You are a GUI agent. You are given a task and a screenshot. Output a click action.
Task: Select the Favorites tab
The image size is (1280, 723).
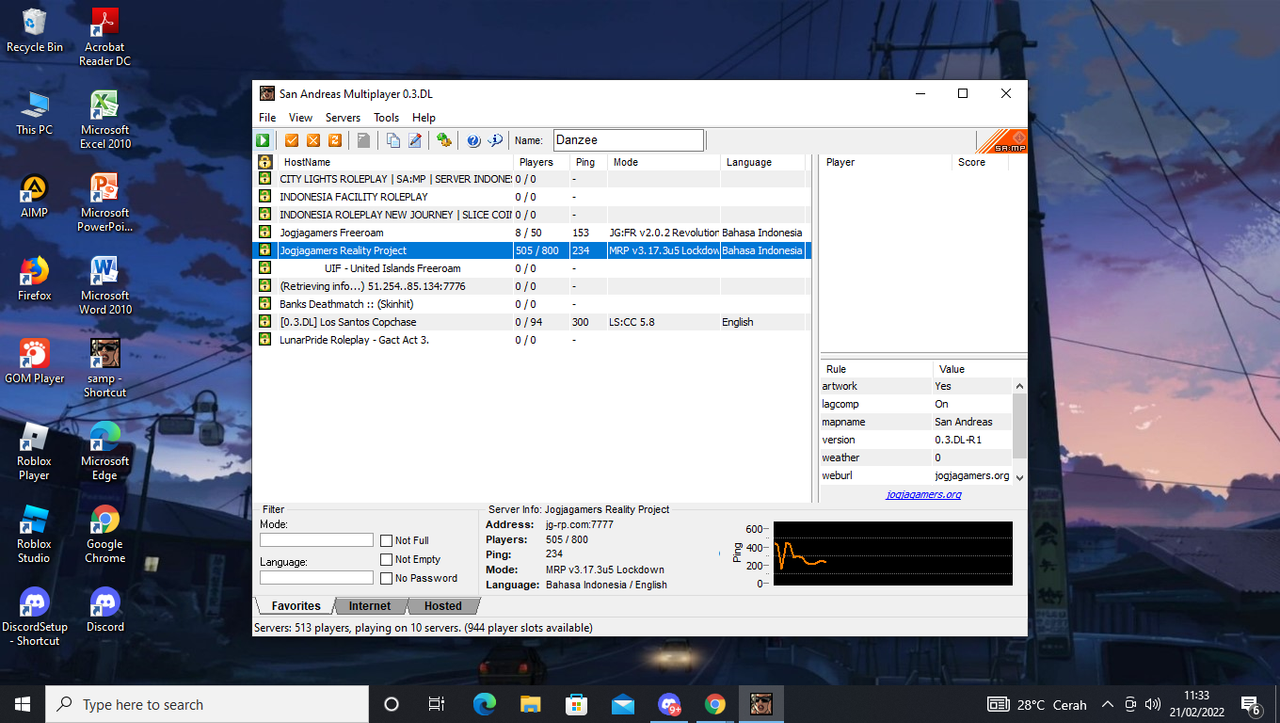[x=296, y=606]
